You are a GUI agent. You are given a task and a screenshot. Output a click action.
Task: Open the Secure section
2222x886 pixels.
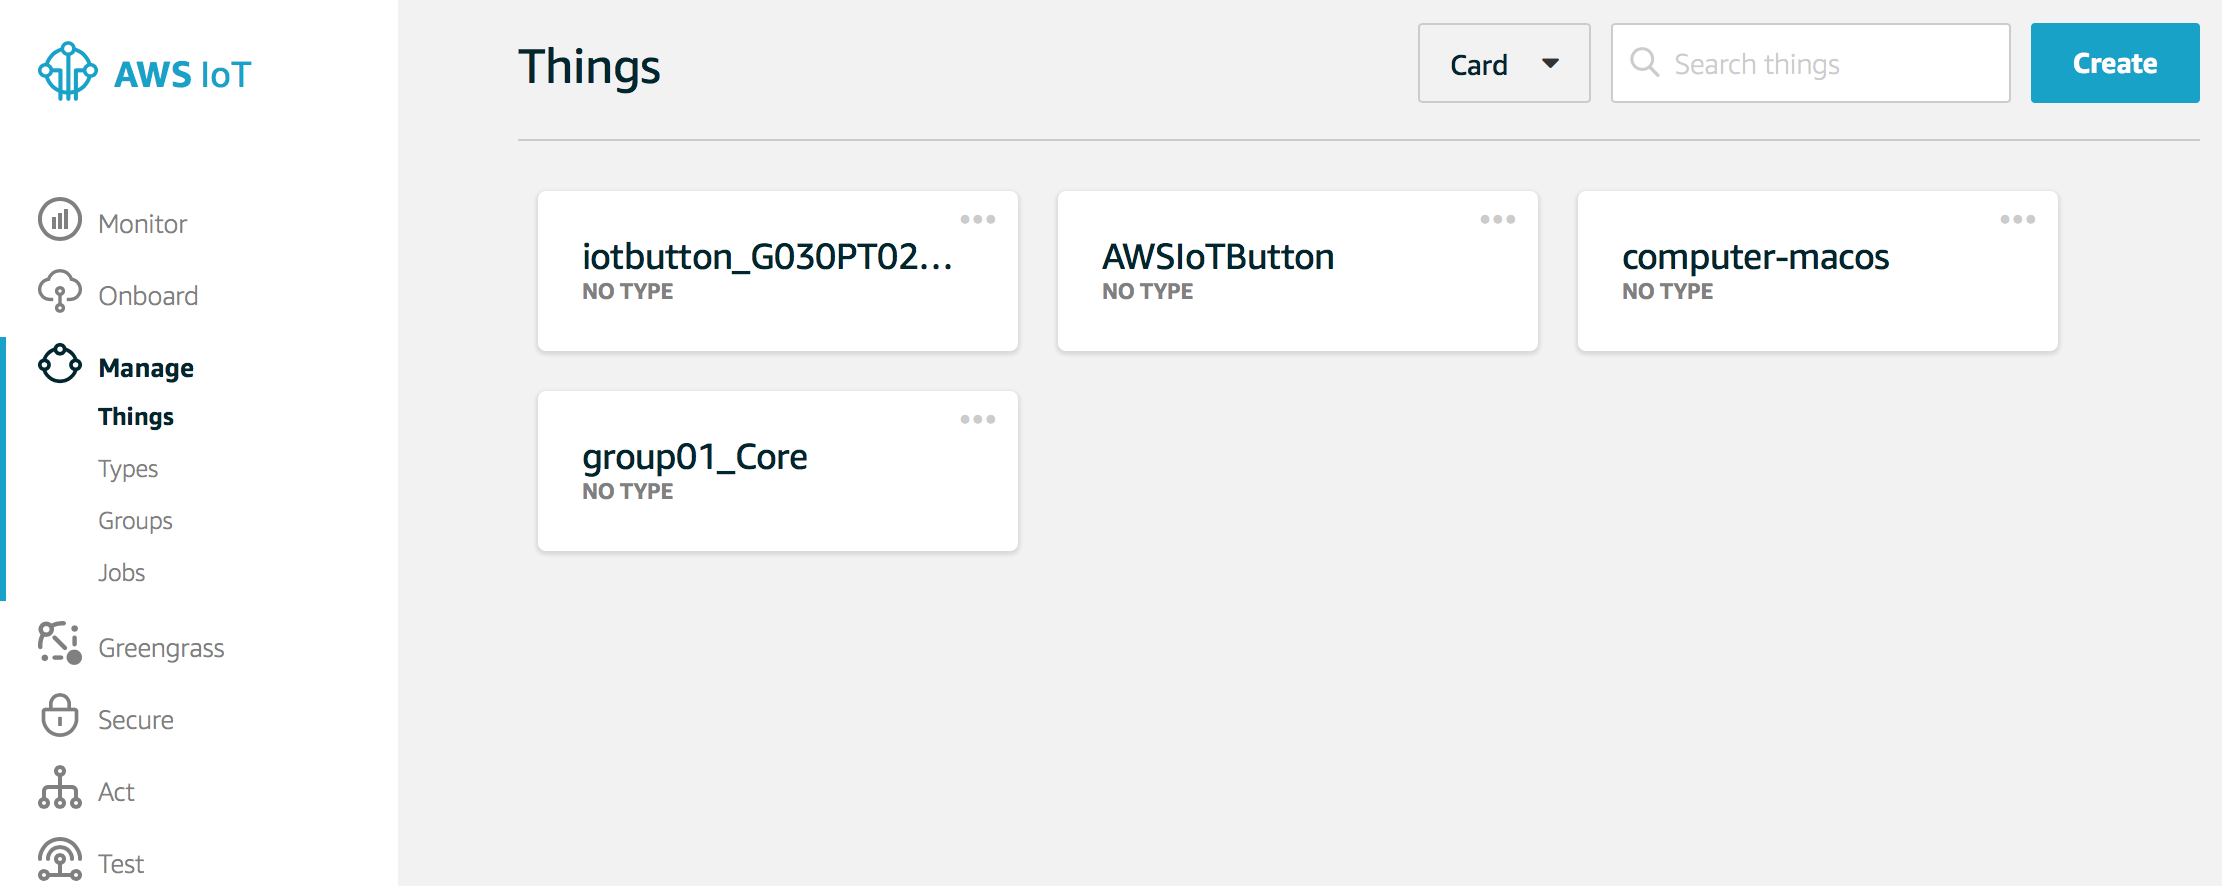click(x=136, y=720)
